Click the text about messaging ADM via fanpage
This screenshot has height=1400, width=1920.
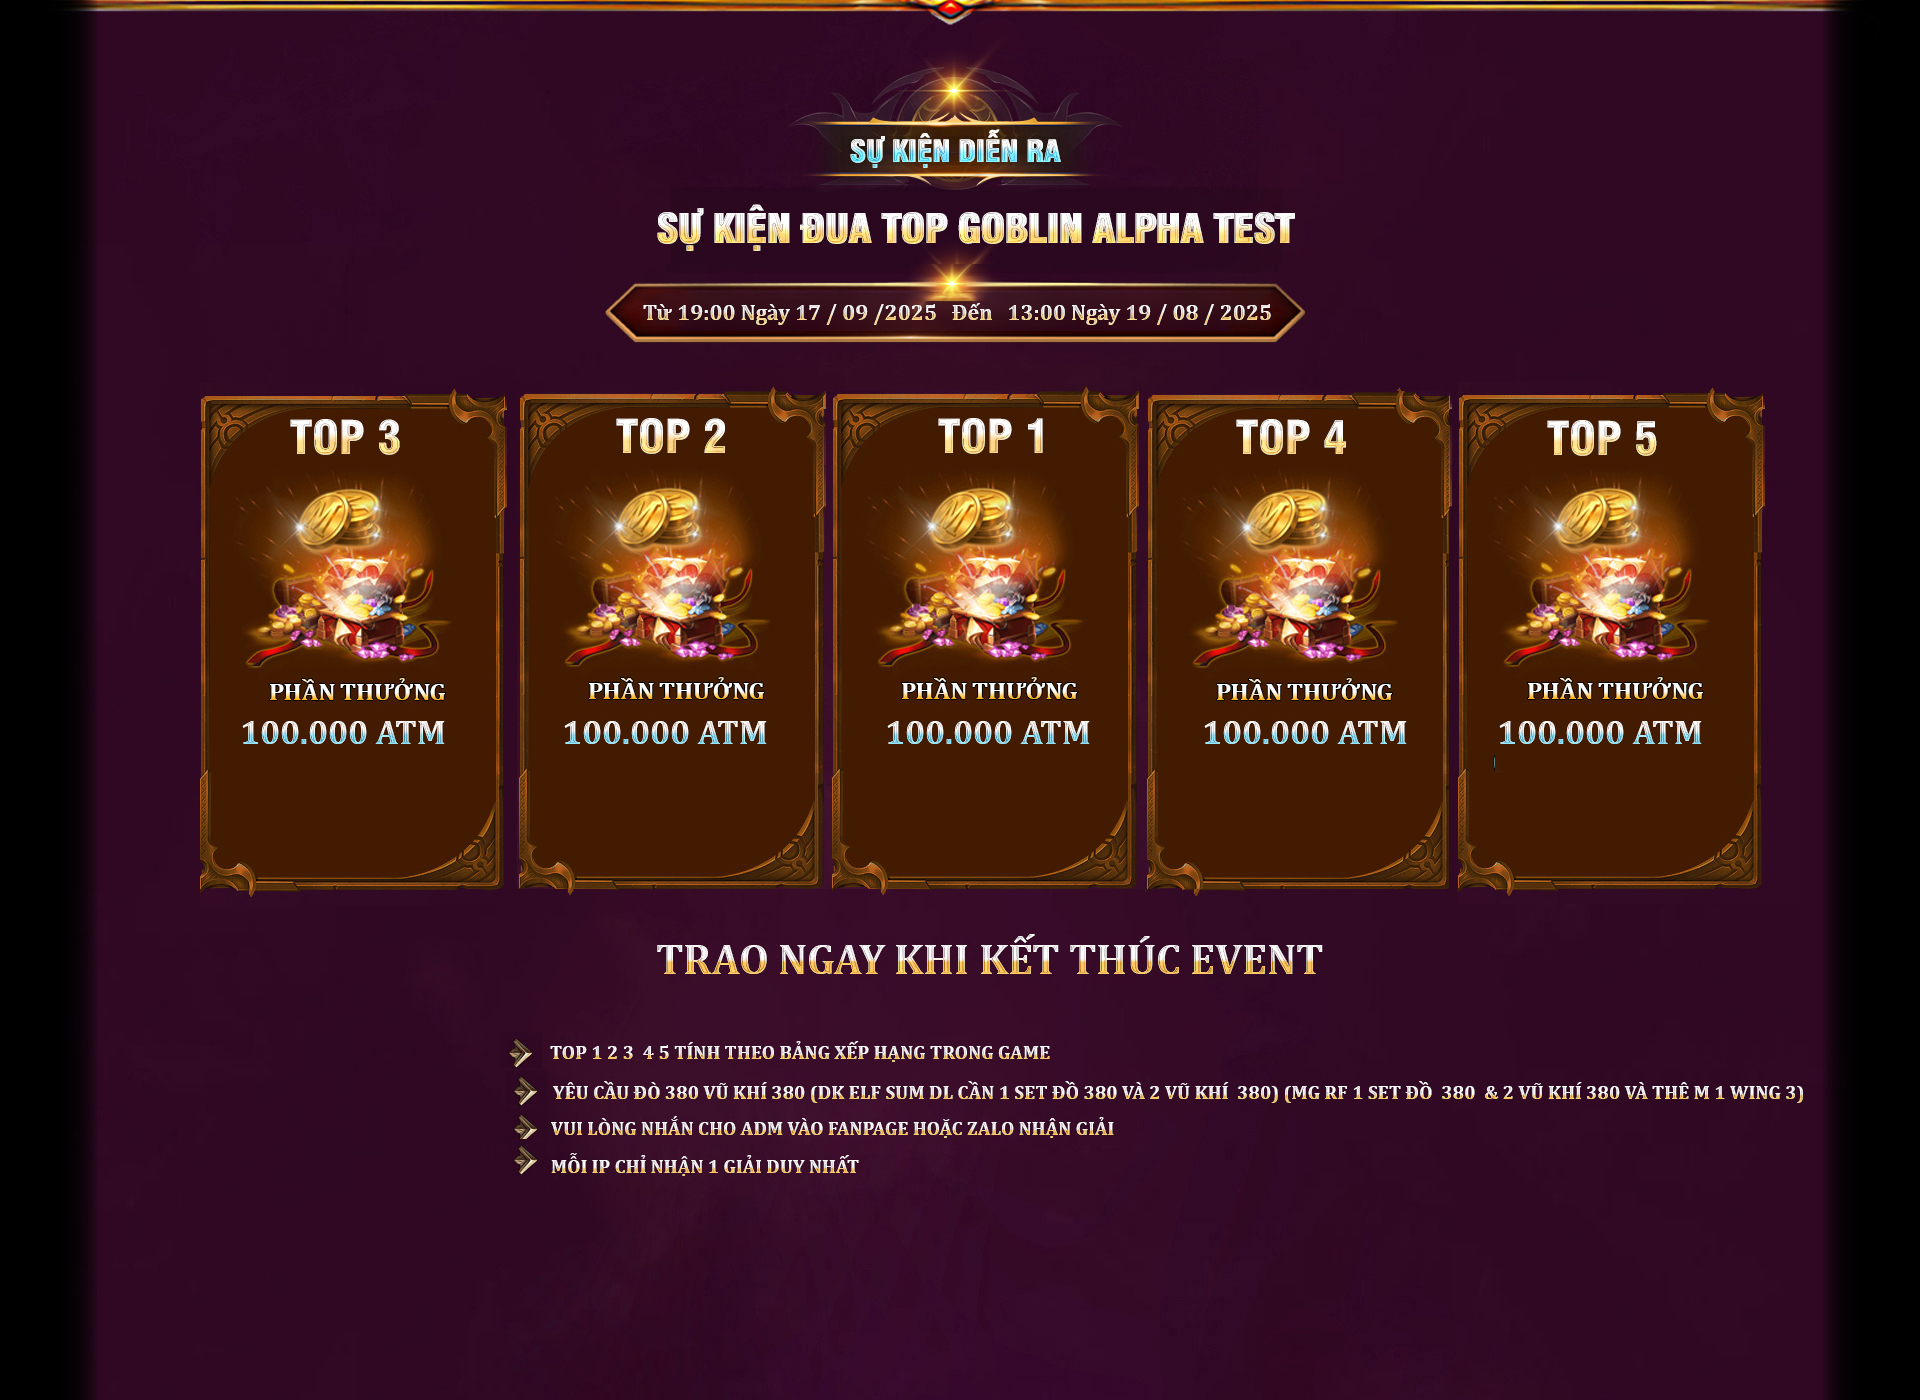pos(832,1129)
